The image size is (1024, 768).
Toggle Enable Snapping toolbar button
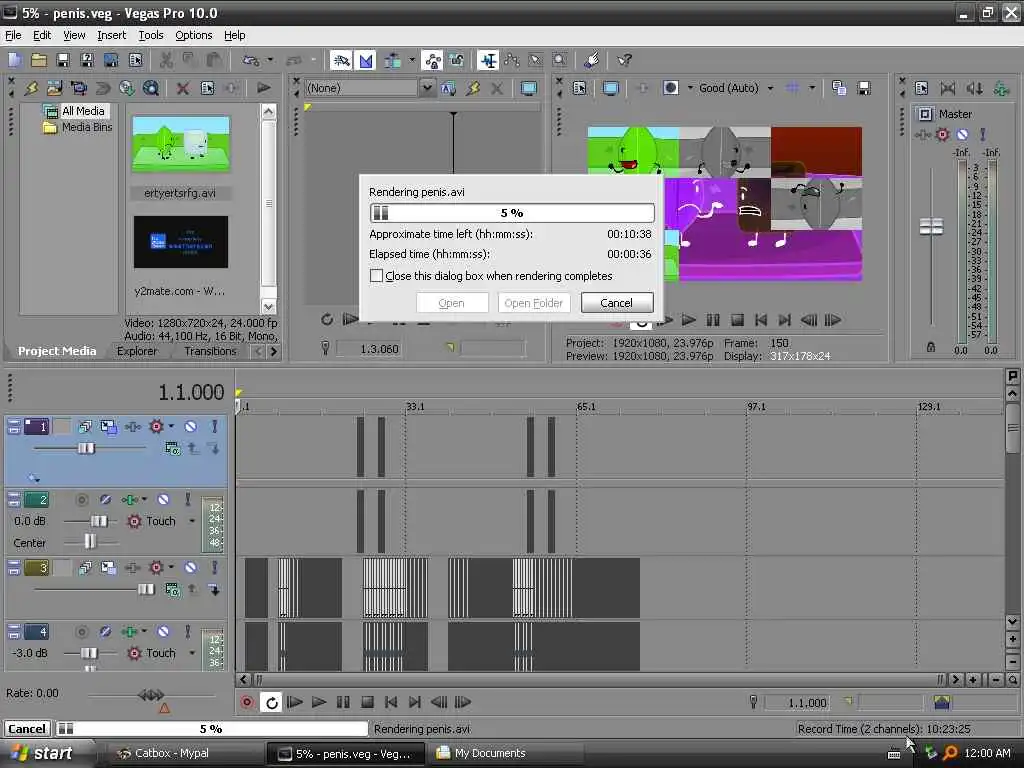(341, 61)
